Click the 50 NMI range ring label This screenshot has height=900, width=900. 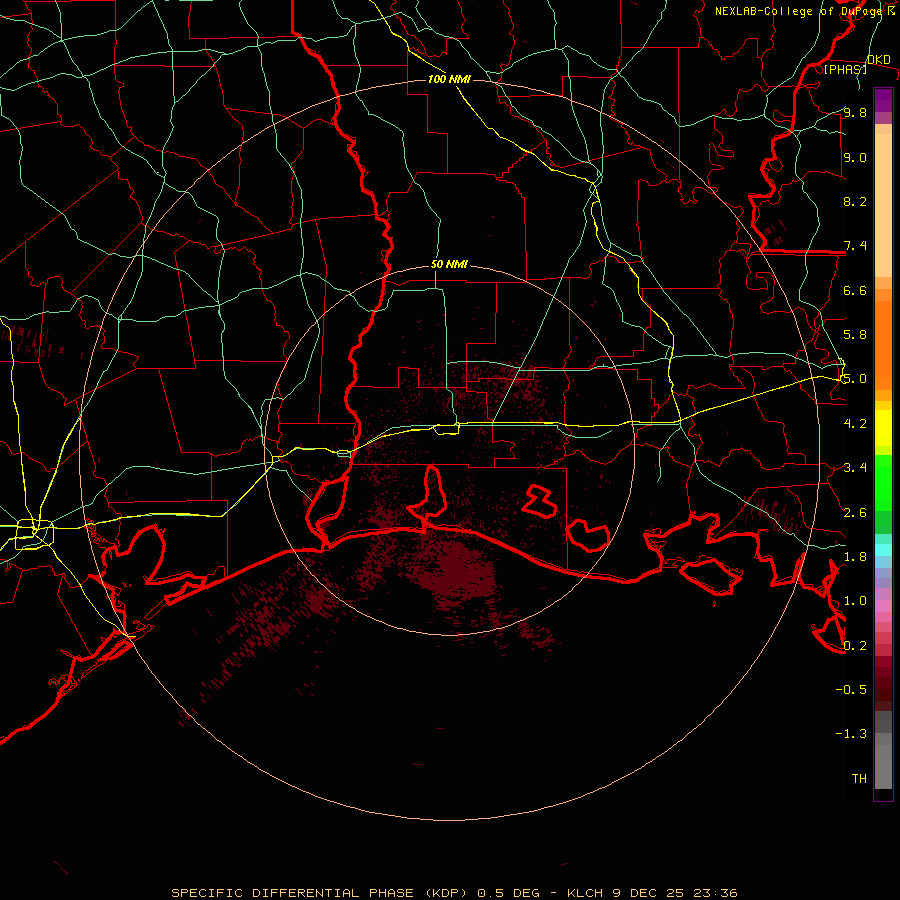[x=449, y=265]
